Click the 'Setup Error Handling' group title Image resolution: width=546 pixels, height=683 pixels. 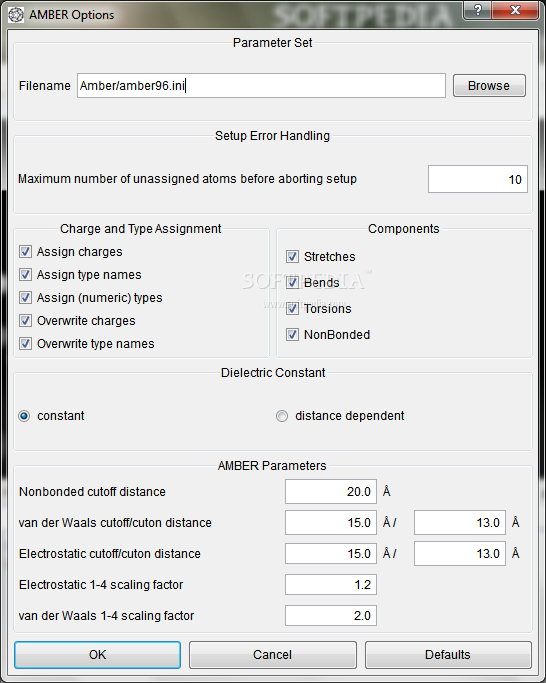272,136
